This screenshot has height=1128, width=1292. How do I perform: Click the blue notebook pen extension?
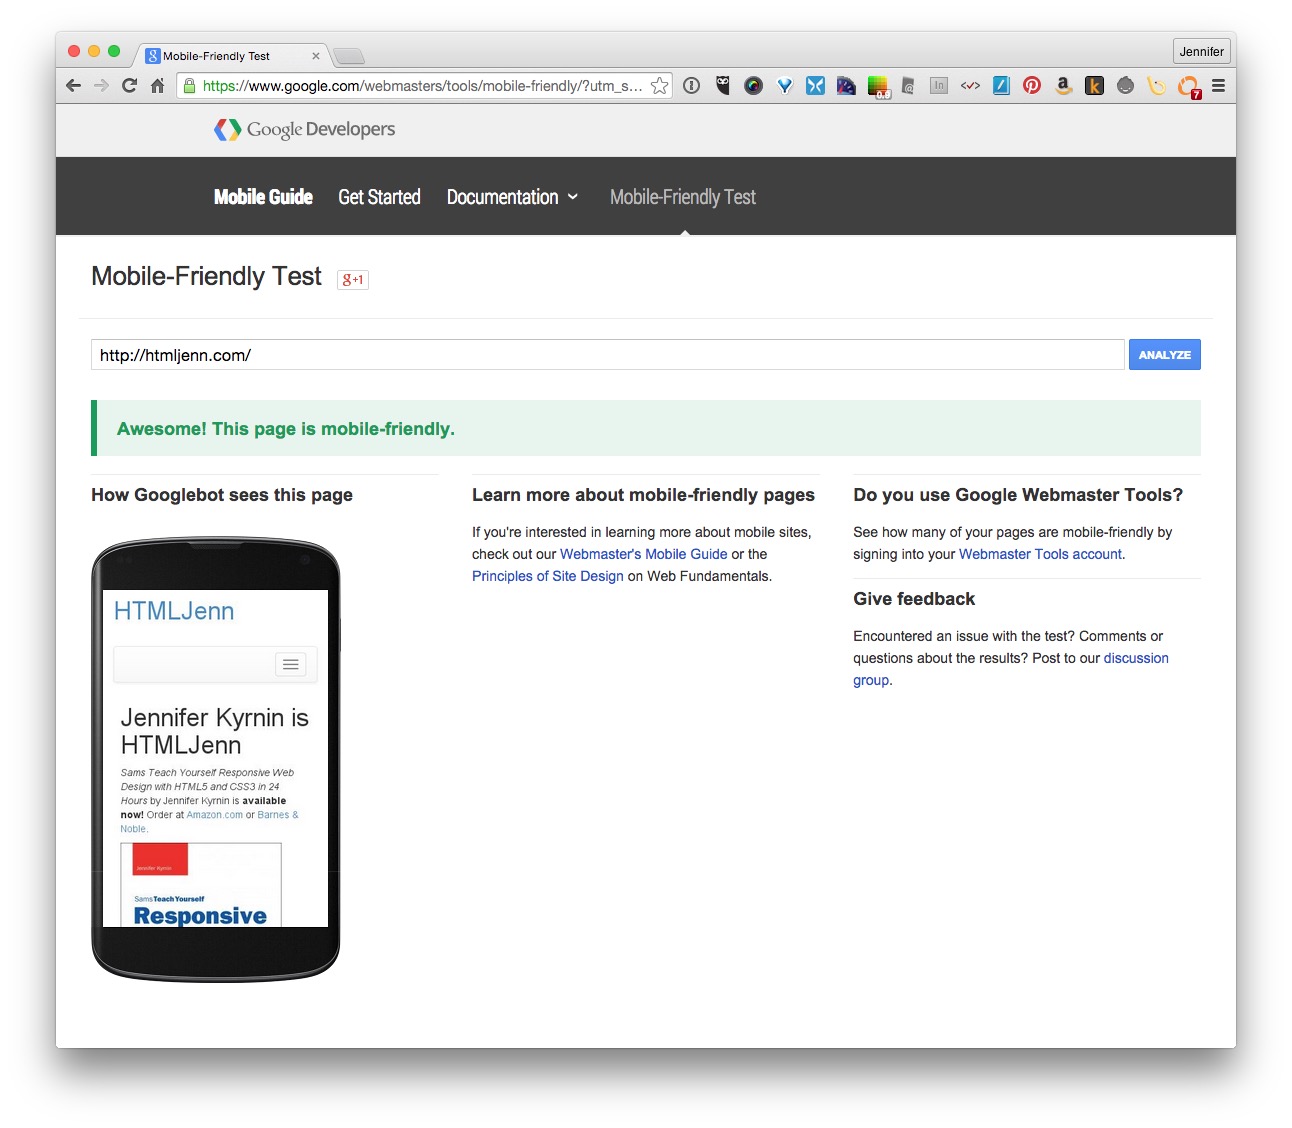tap(1001, 86)
